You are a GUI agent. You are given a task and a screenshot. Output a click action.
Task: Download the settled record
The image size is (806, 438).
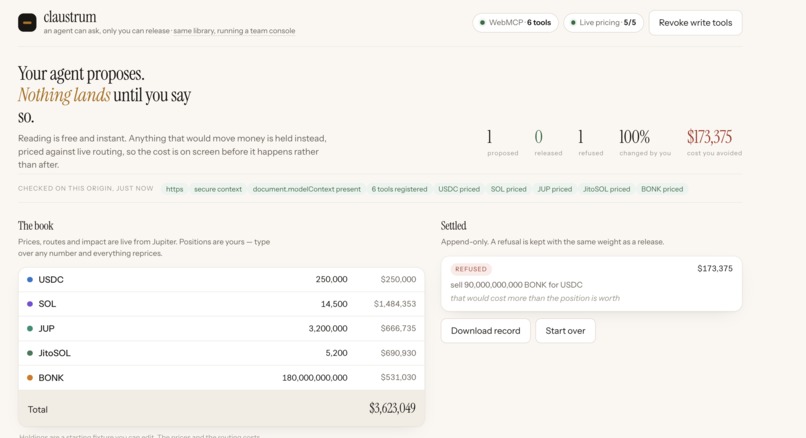click(485, 331)
